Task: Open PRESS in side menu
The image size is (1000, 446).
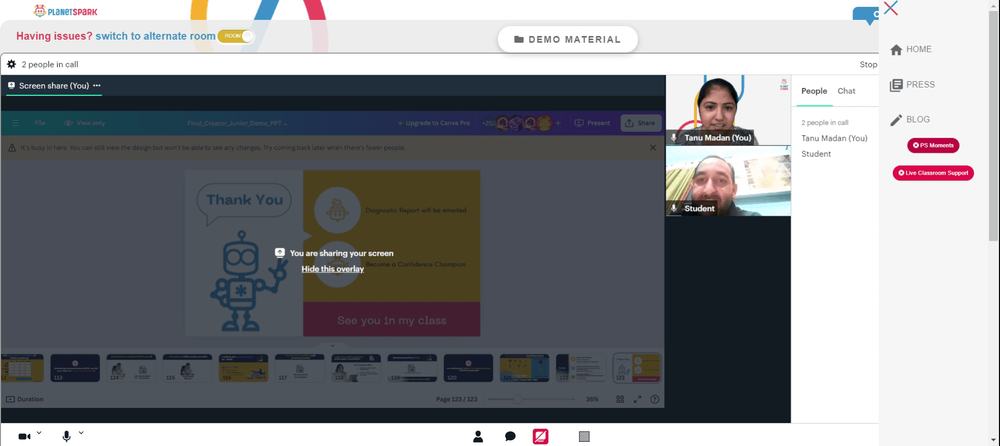Action: click(912, 84)
